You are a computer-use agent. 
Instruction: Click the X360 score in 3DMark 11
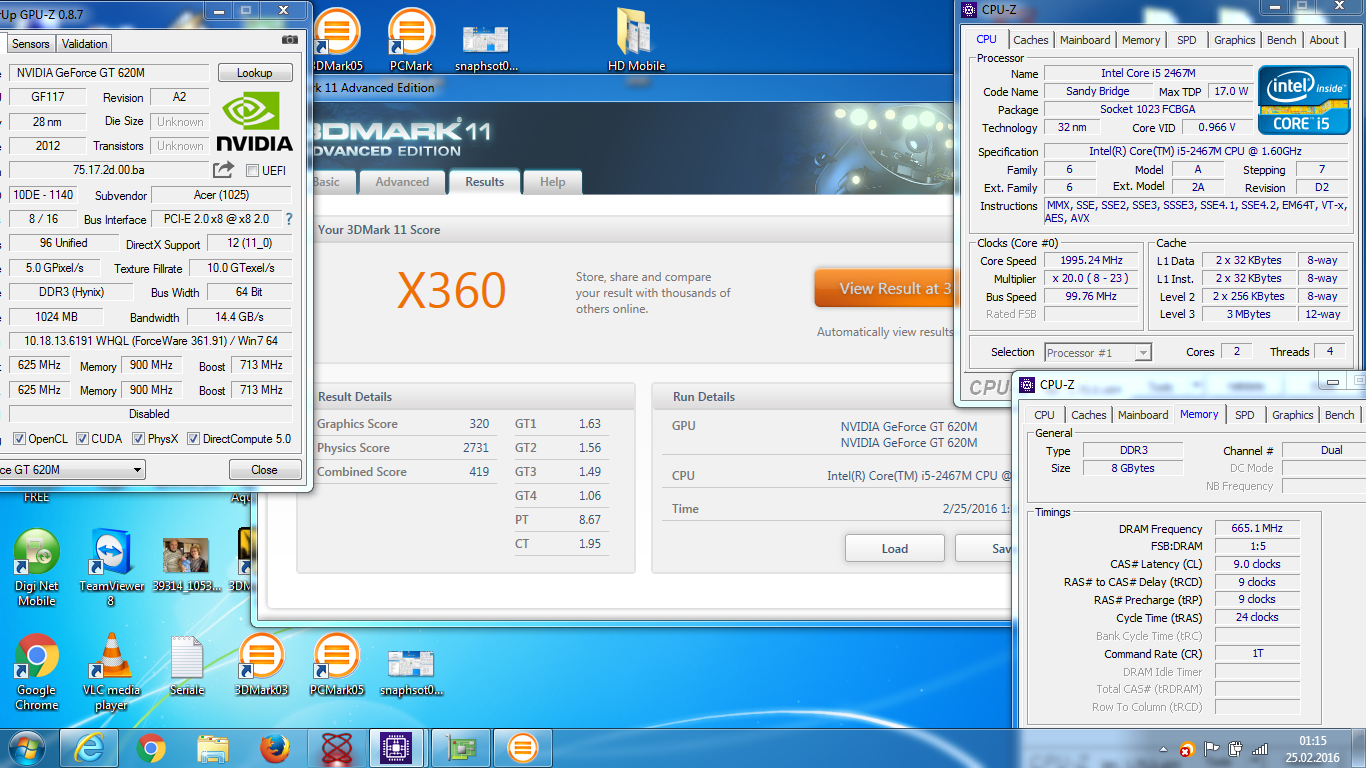coord(452,291)
